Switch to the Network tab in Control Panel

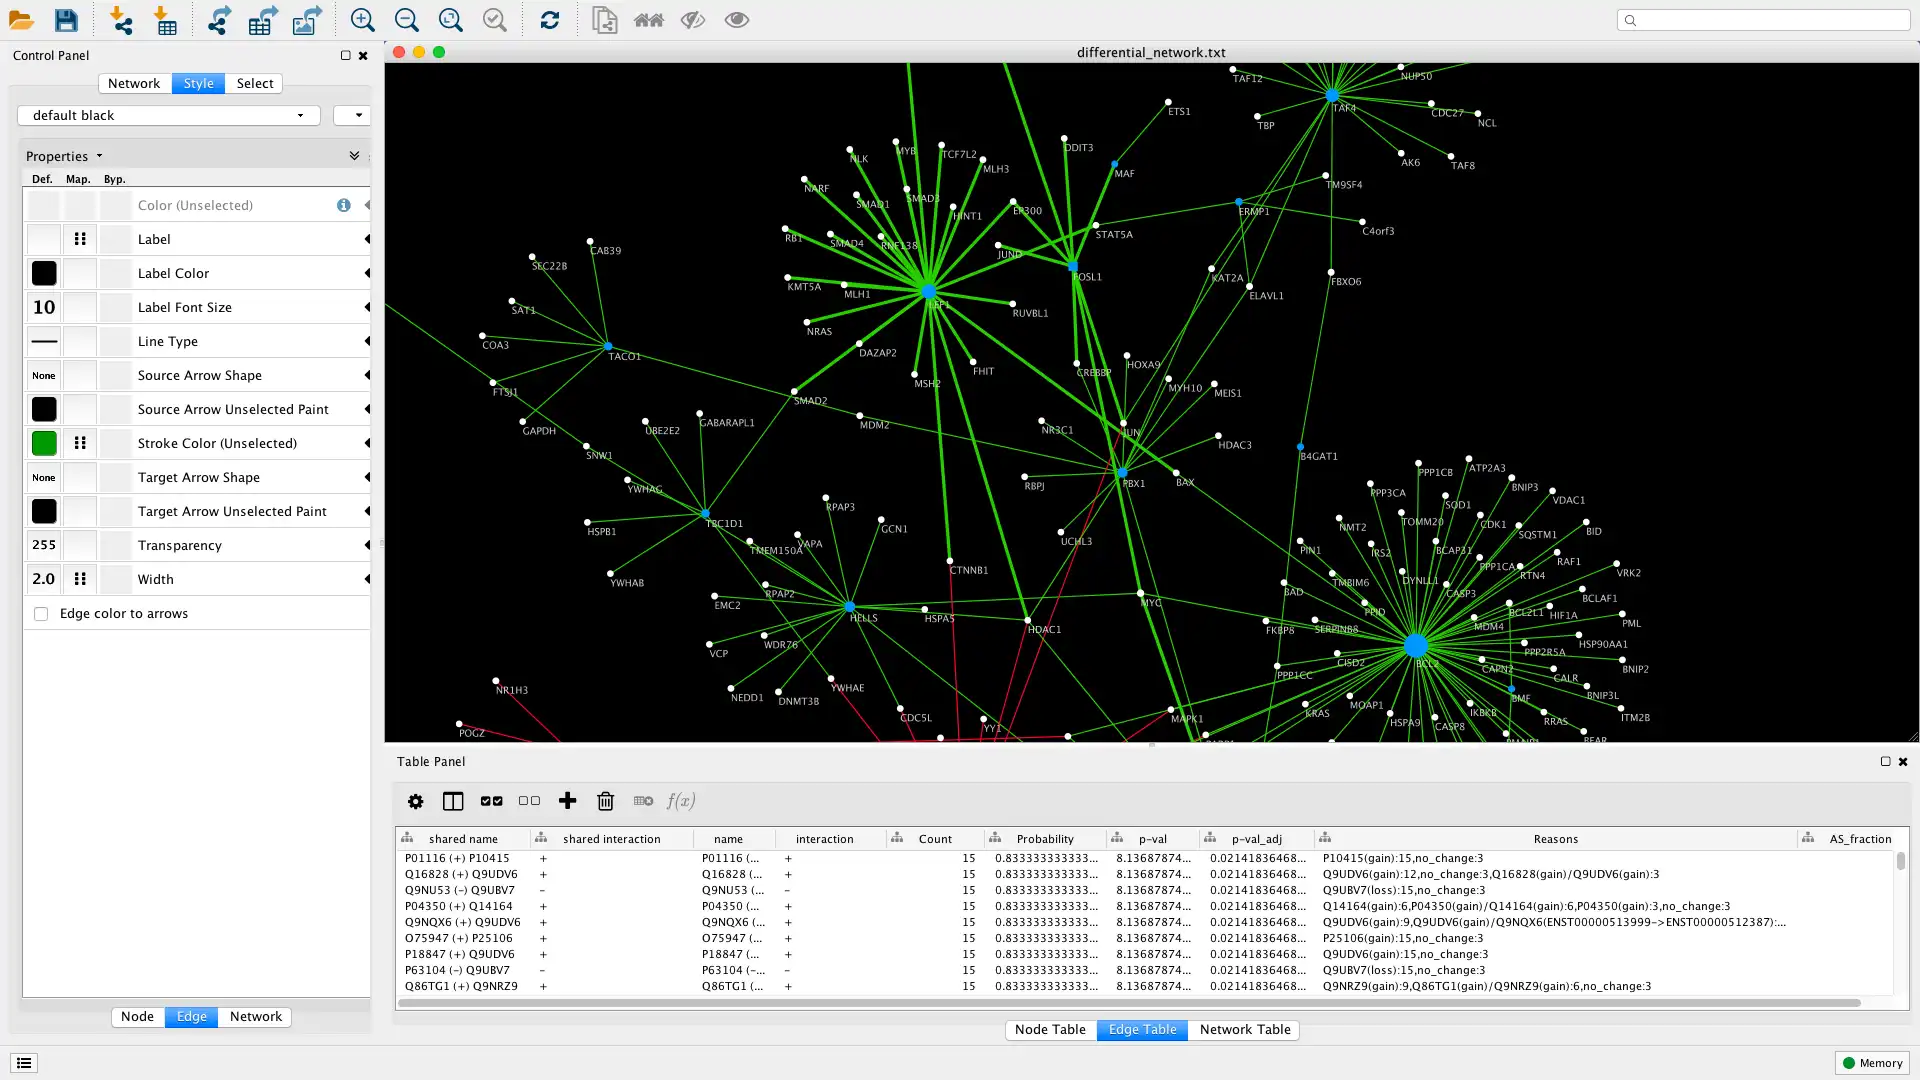point(133,83)
